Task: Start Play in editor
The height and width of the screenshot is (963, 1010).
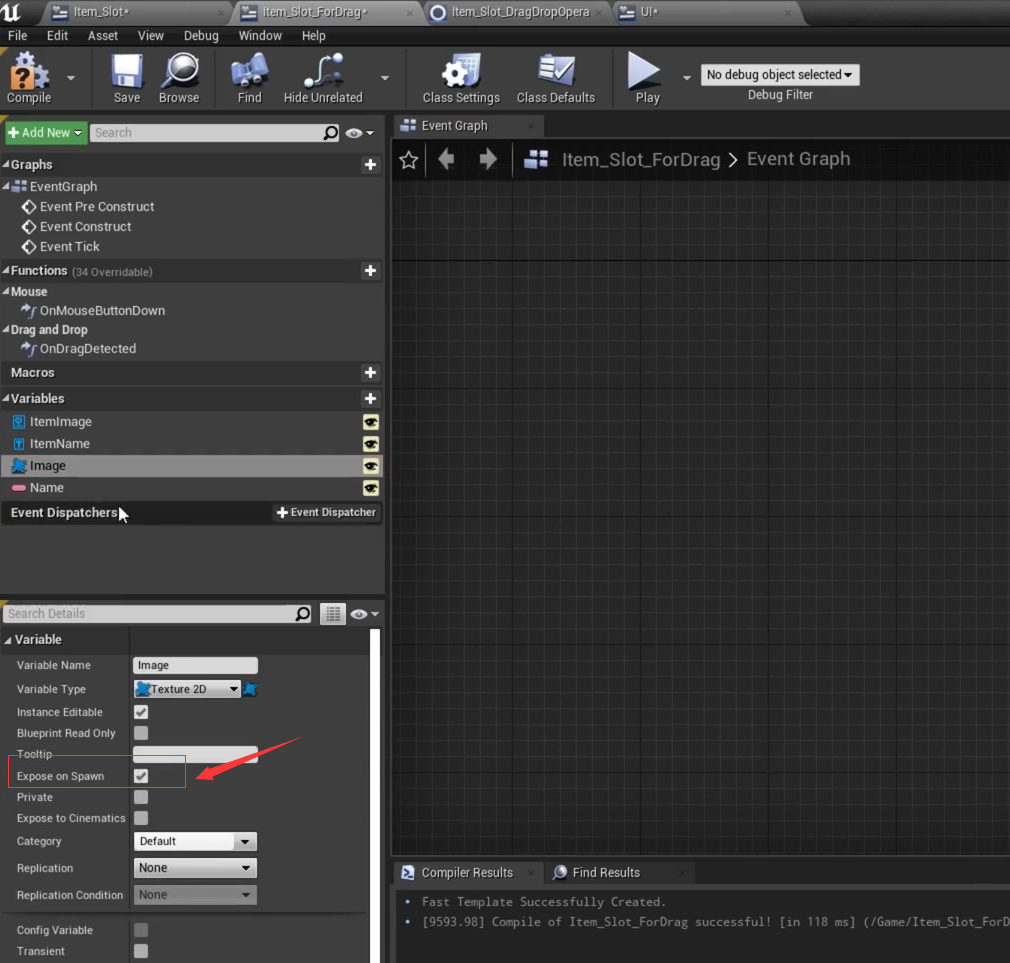Action: [646, 78]
